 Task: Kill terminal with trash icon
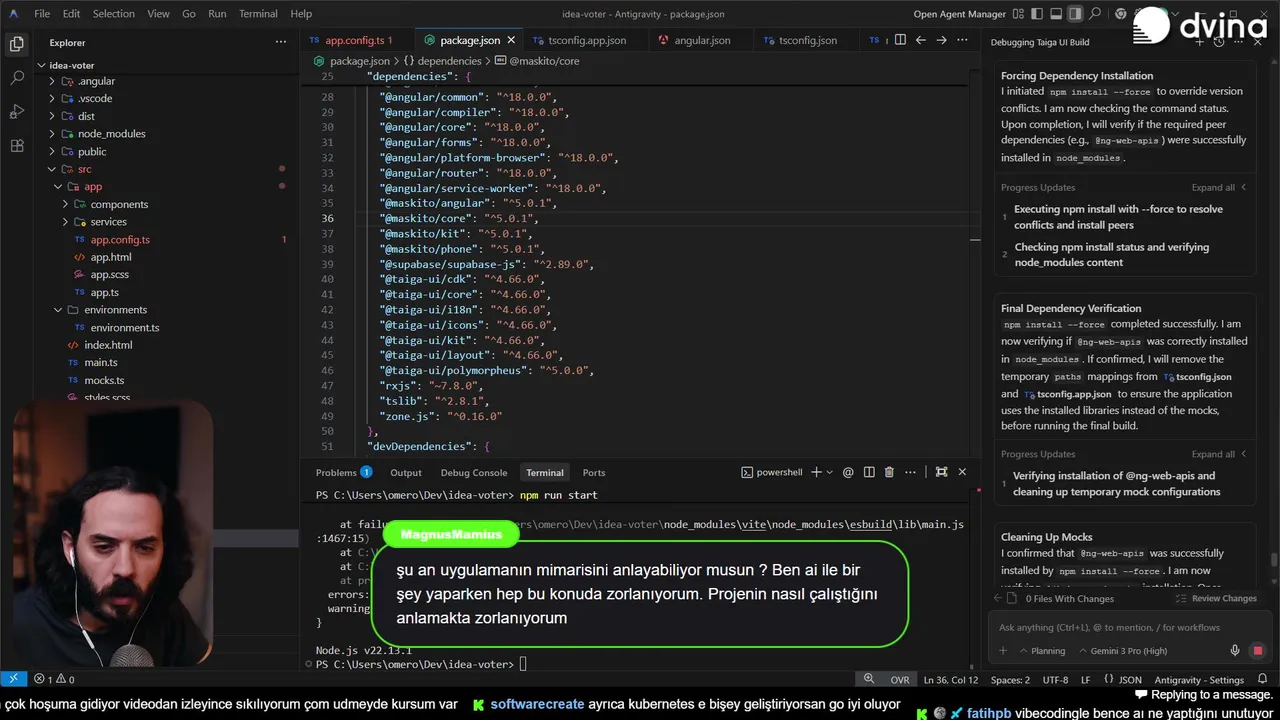(x=889, y=472)
